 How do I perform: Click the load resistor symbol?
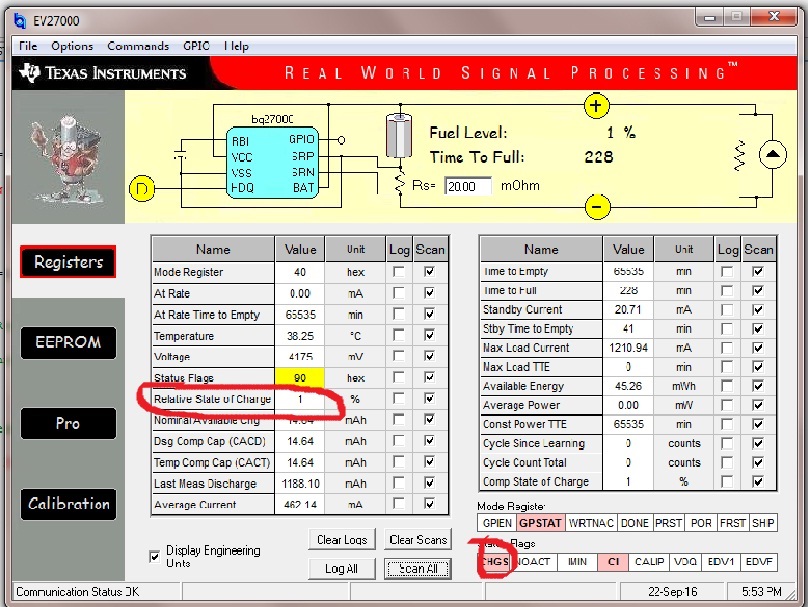point(740,155)
